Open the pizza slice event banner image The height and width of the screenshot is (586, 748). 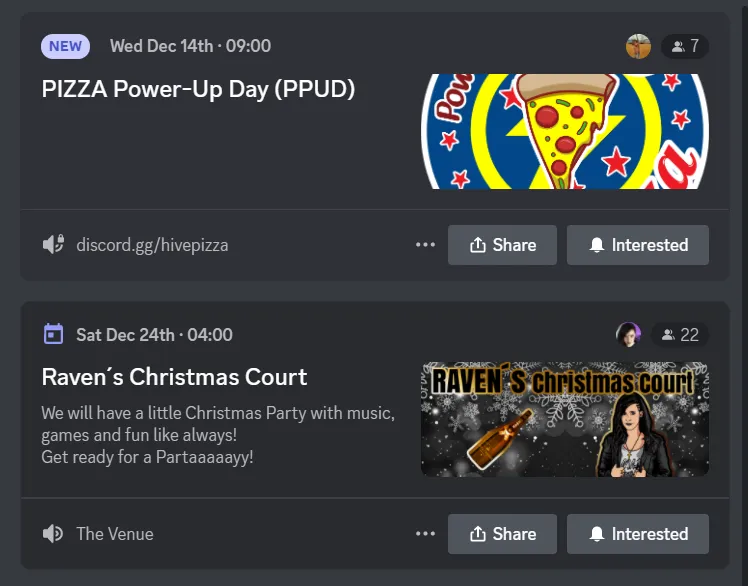[565, 131]
